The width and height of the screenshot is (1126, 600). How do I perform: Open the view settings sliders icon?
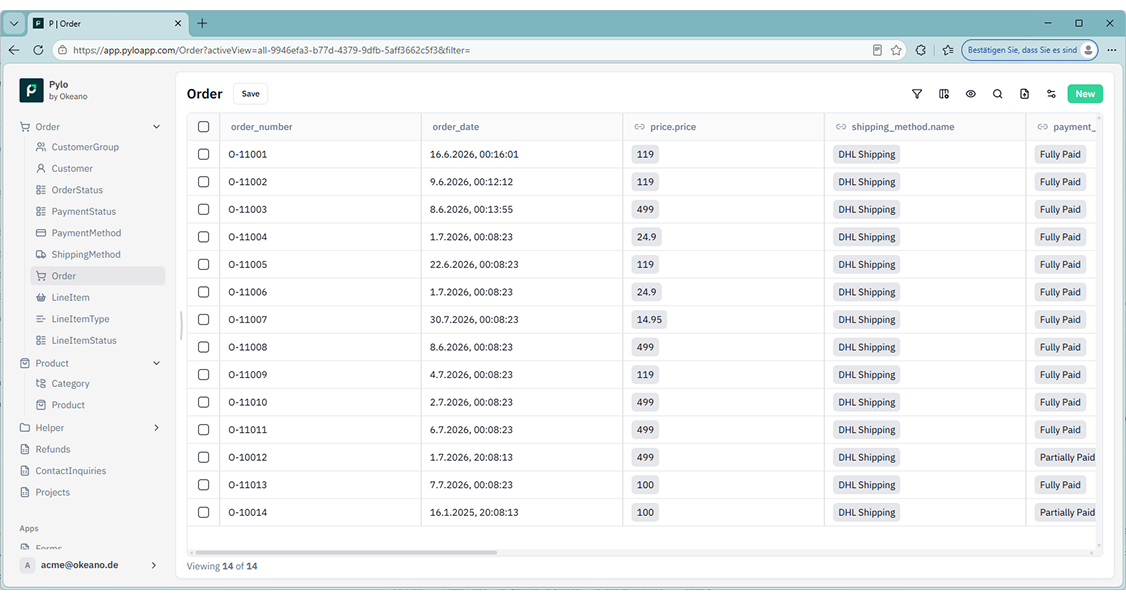[x=1051, y=94]
